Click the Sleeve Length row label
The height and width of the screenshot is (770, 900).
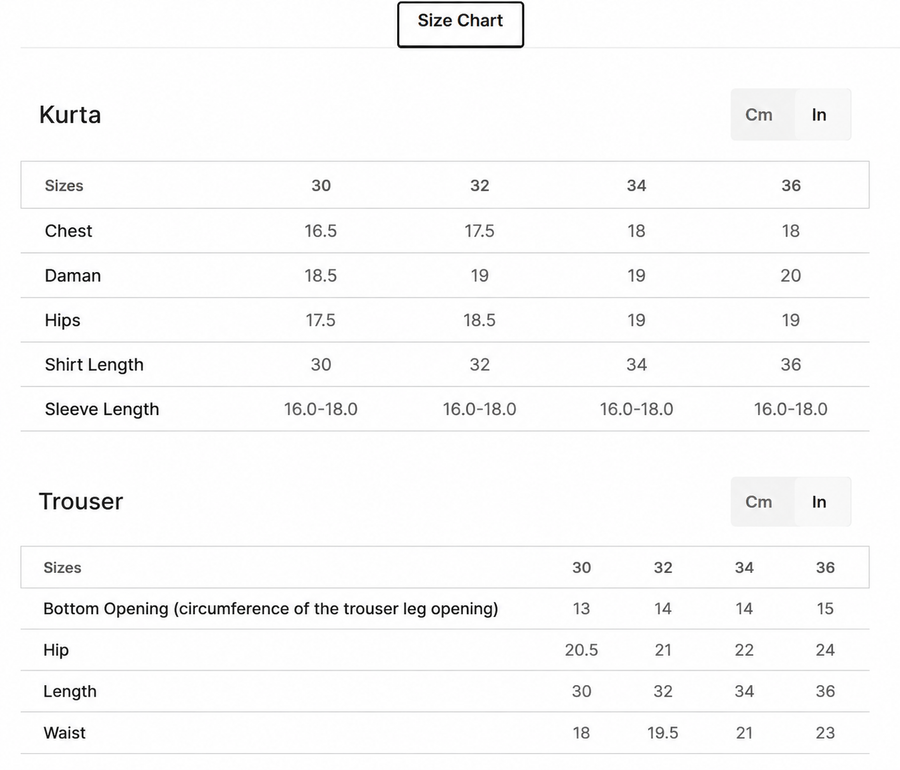click(x=102, y=409)
